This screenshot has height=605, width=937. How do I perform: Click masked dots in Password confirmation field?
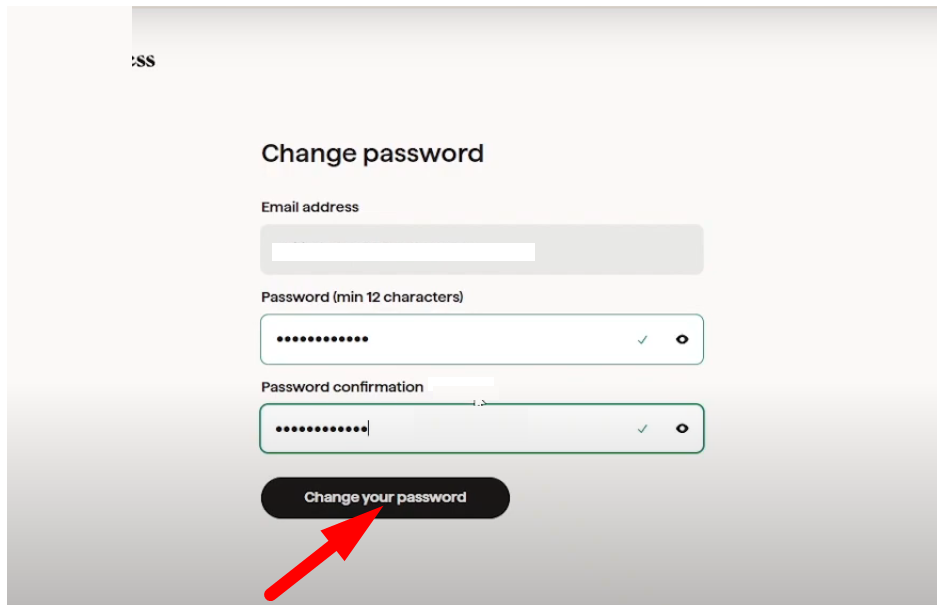(321, 429)
